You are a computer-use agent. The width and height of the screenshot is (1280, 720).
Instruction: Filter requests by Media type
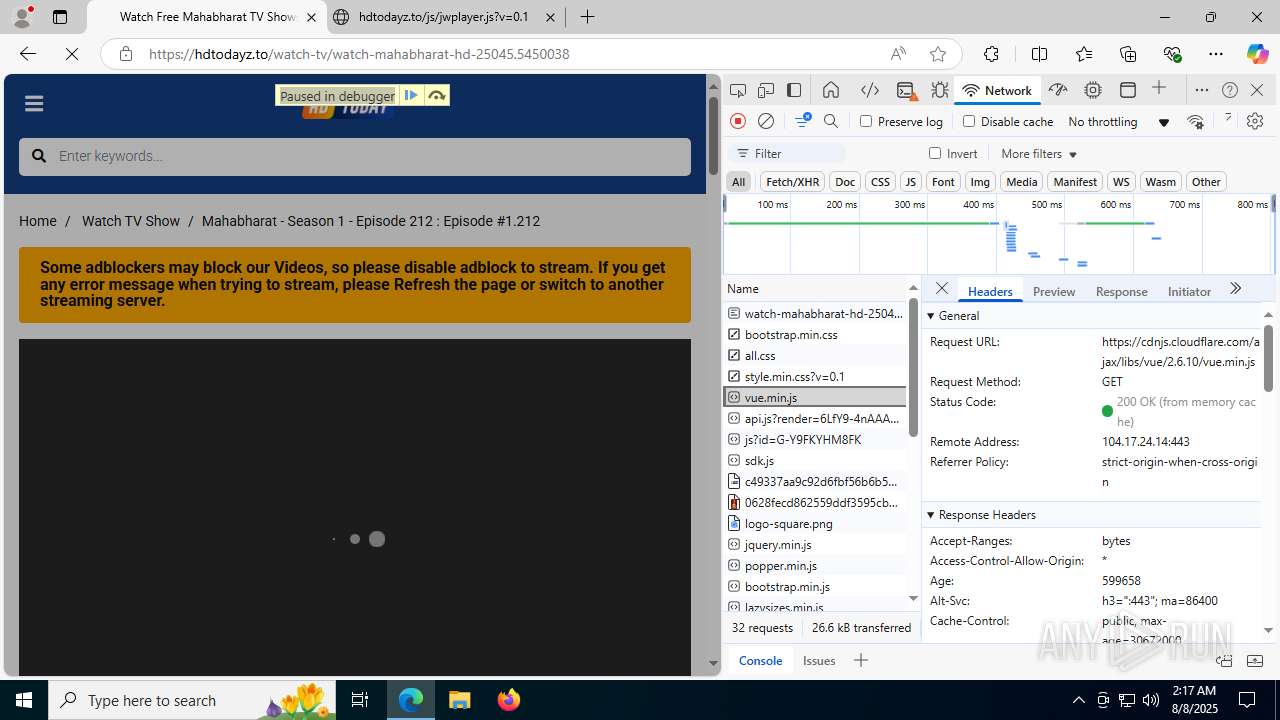coord(1021,181)
